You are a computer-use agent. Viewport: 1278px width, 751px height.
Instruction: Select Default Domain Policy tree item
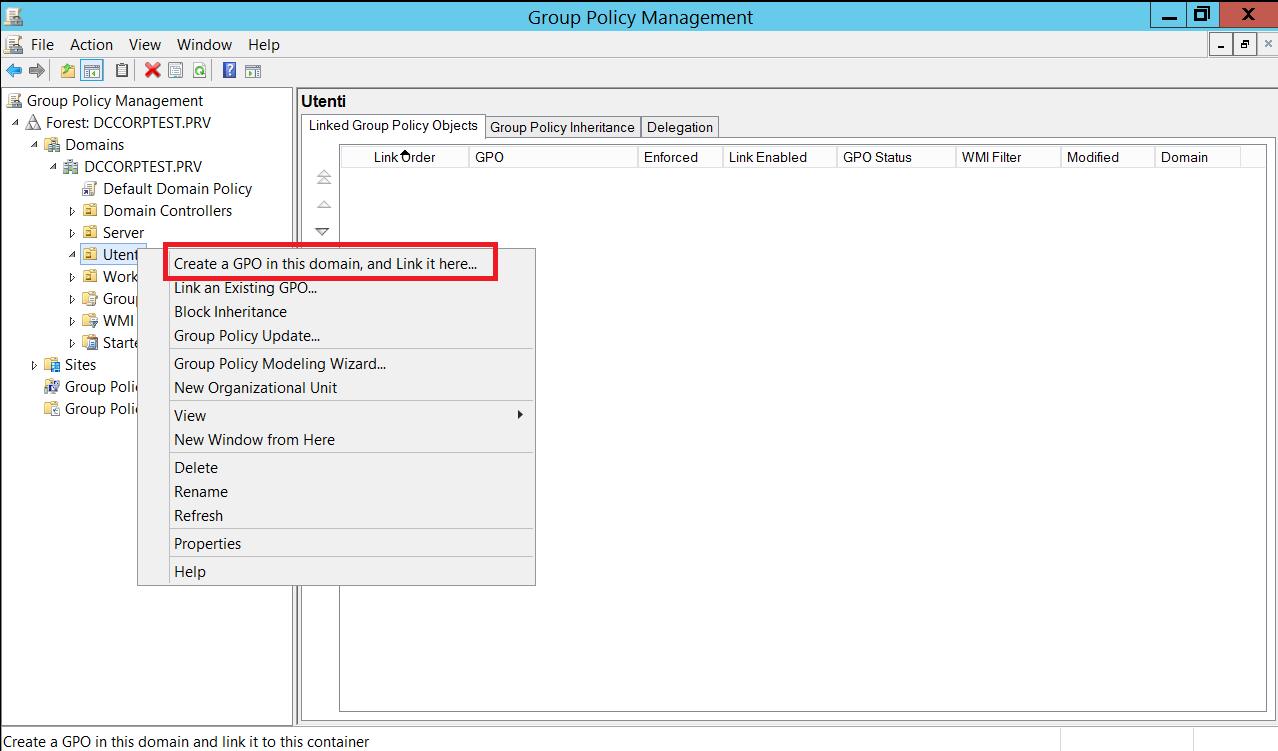tap(178, 189)
